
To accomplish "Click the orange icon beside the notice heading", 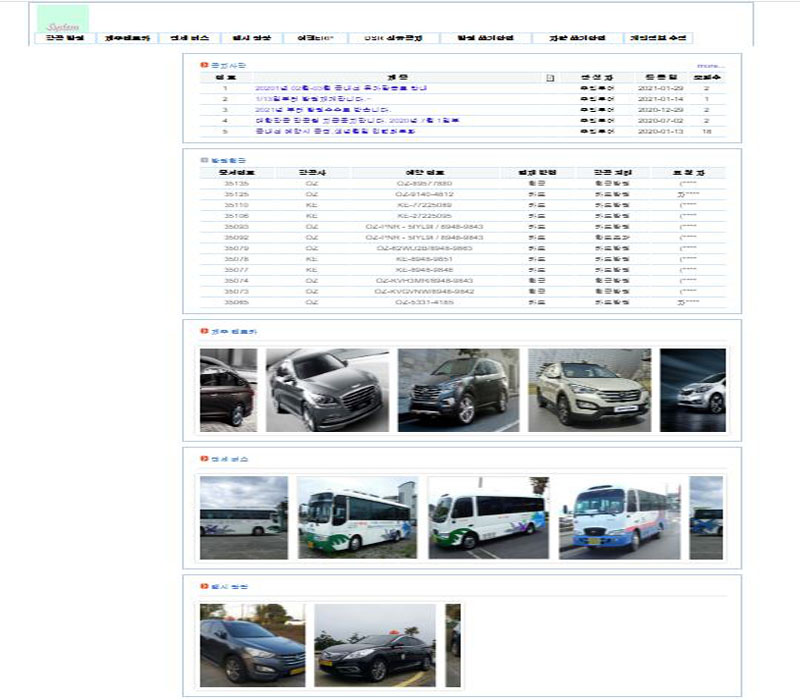I will (204, 65).
